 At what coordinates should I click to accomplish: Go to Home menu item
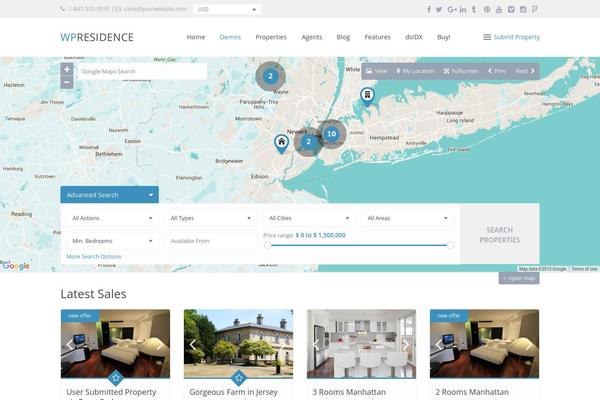196,37
